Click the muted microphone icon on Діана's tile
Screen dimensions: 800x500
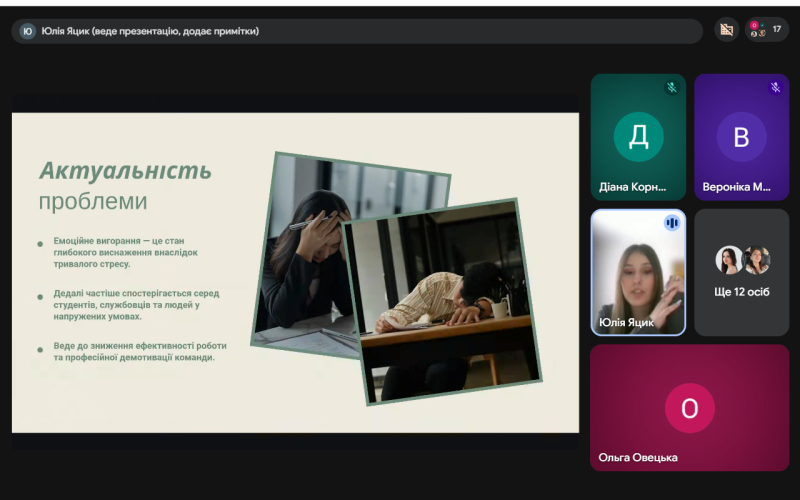point(672,88)
